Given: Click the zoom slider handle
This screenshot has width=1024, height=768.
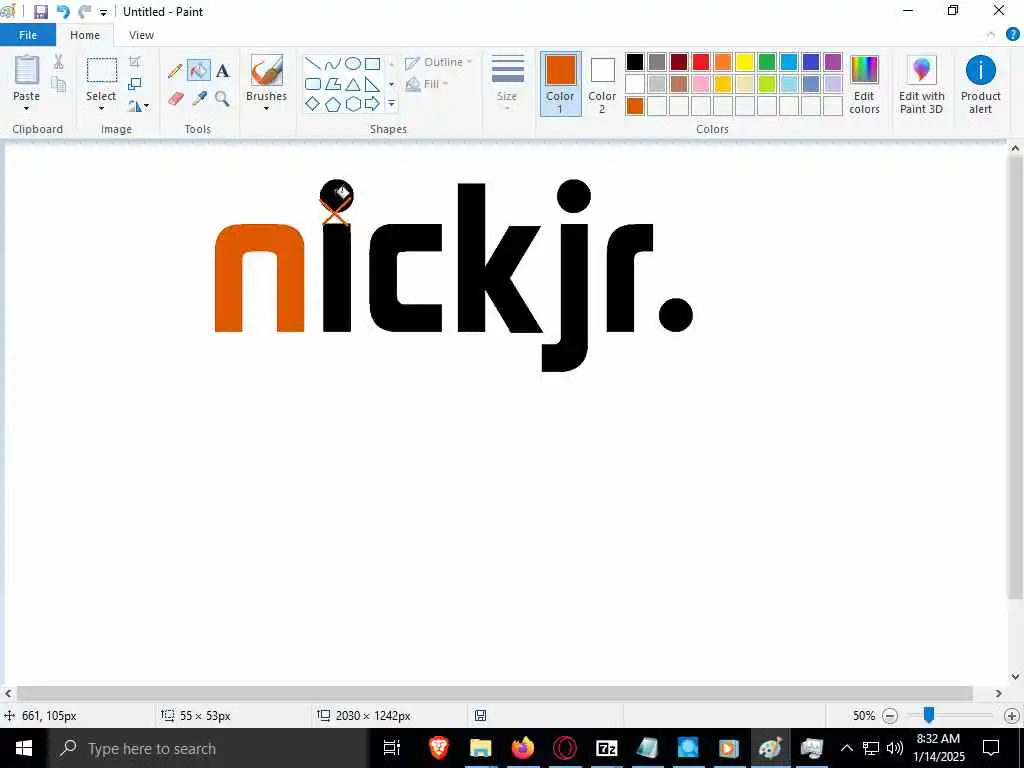Looking at the screenshot, I should point(928,716).
